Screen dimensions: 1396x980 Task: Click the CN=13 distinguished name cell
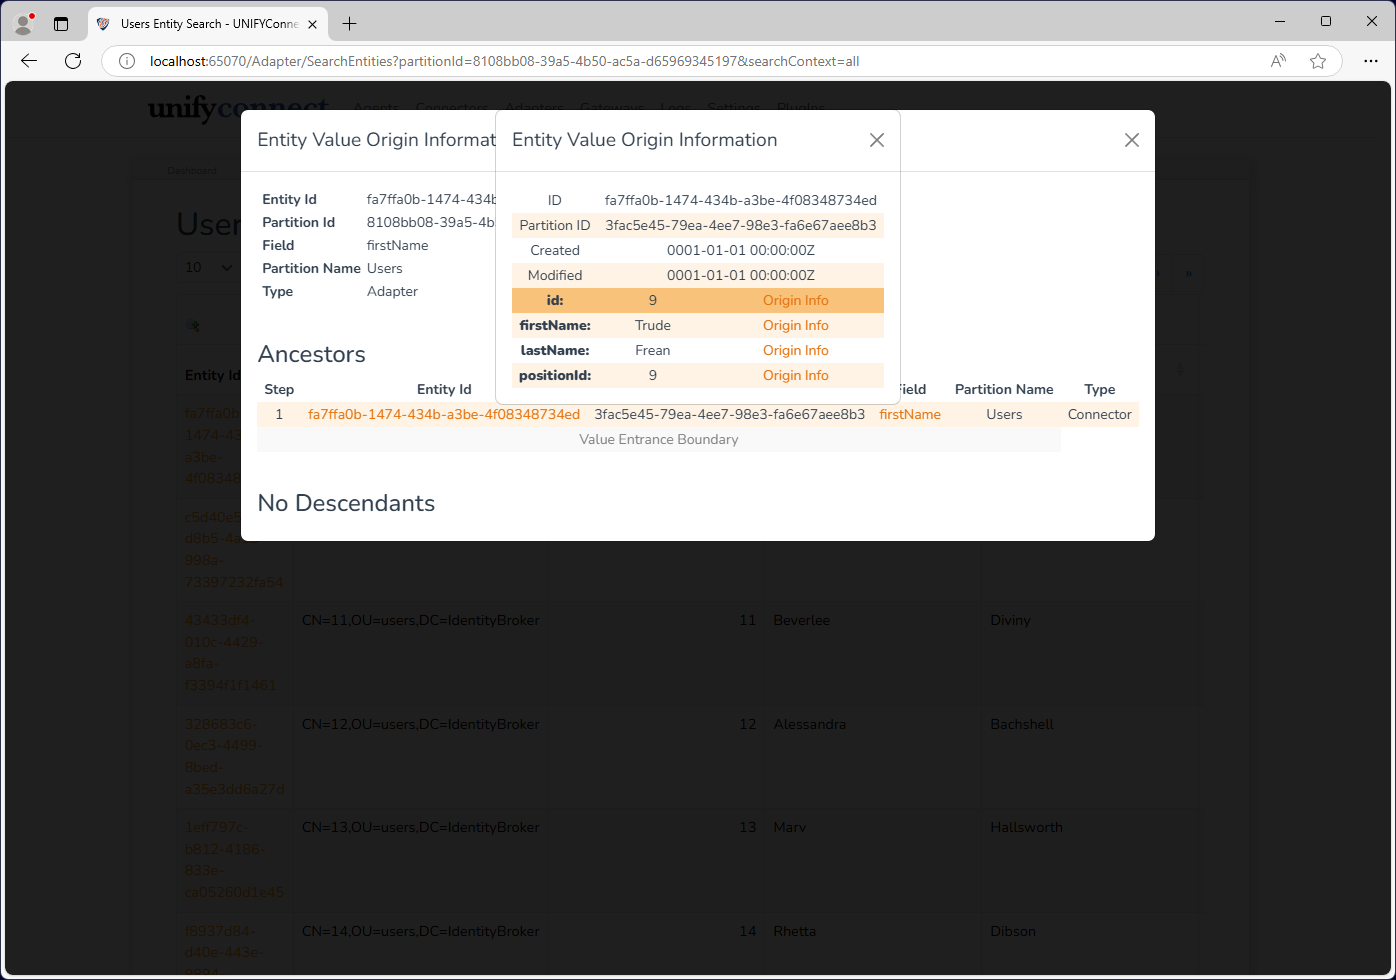(421, 827)
